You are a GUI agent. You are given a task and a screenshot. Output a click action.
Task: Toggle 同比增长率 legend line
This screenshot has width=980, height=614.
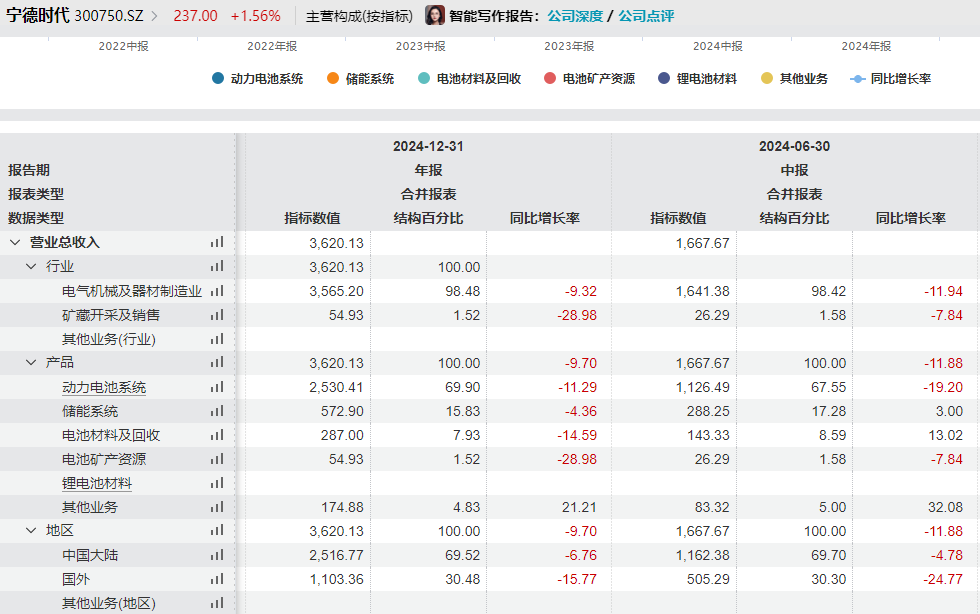tap(891, 79)
